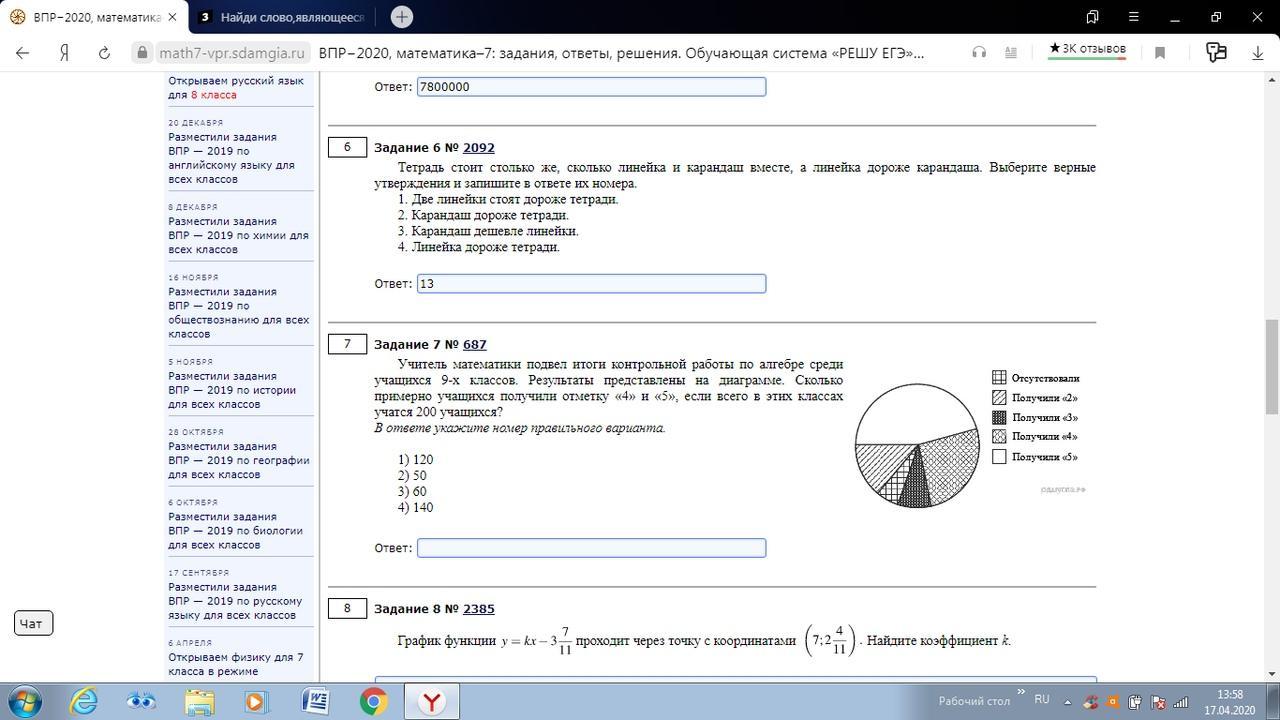Open the bookmarks collections icon in the title bar
This screenshot has width=1280, height=720.
[x=1092, y=17]
